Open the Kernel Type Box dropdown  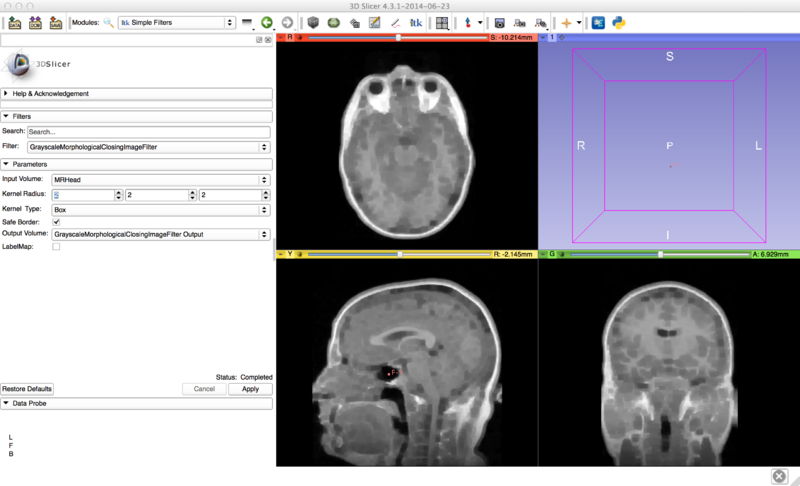(x=161, y=210)
